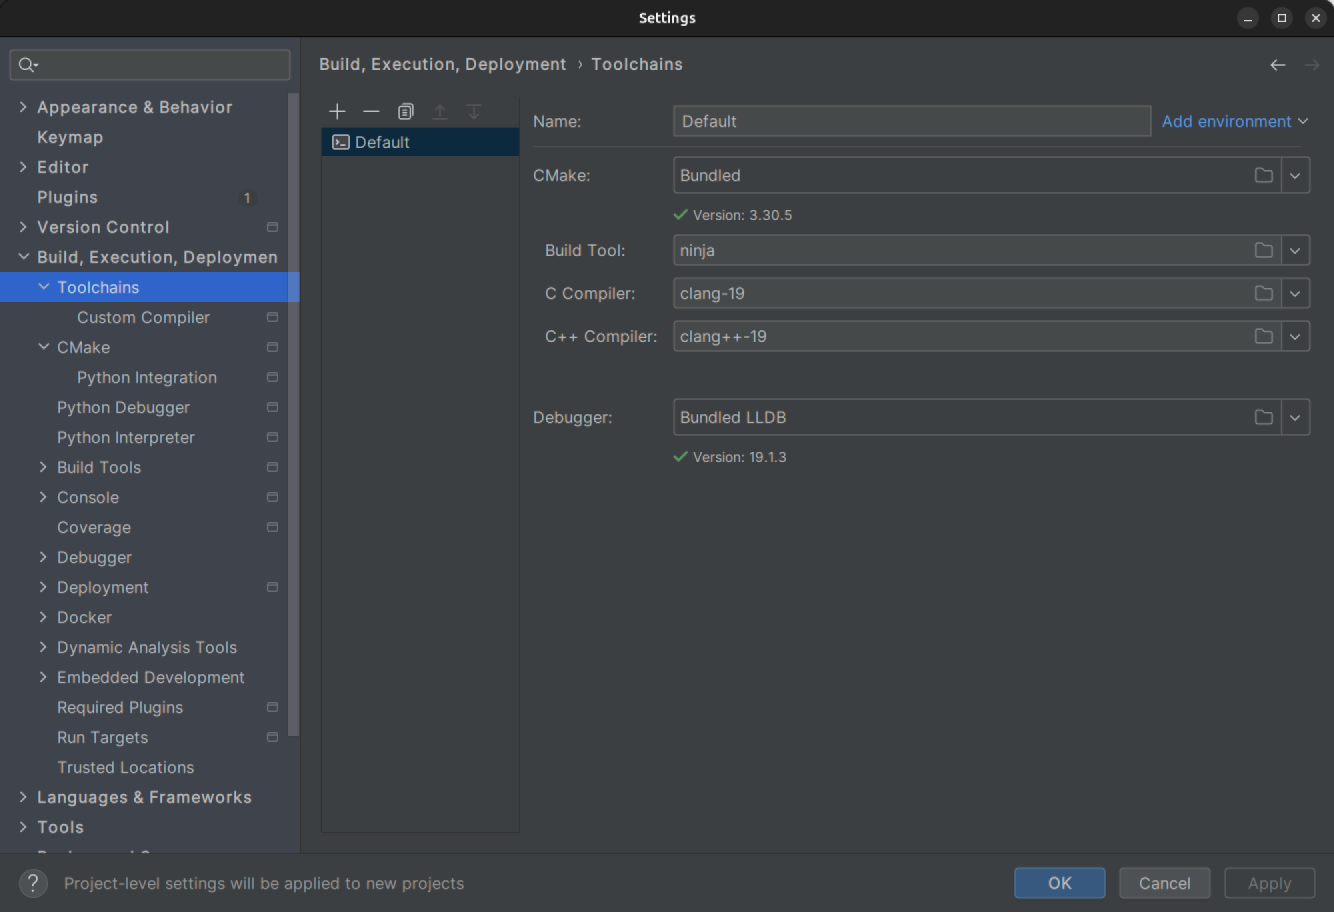Click the settings search field
Screen dimensions: 1334x912
[x=149, y=64]
